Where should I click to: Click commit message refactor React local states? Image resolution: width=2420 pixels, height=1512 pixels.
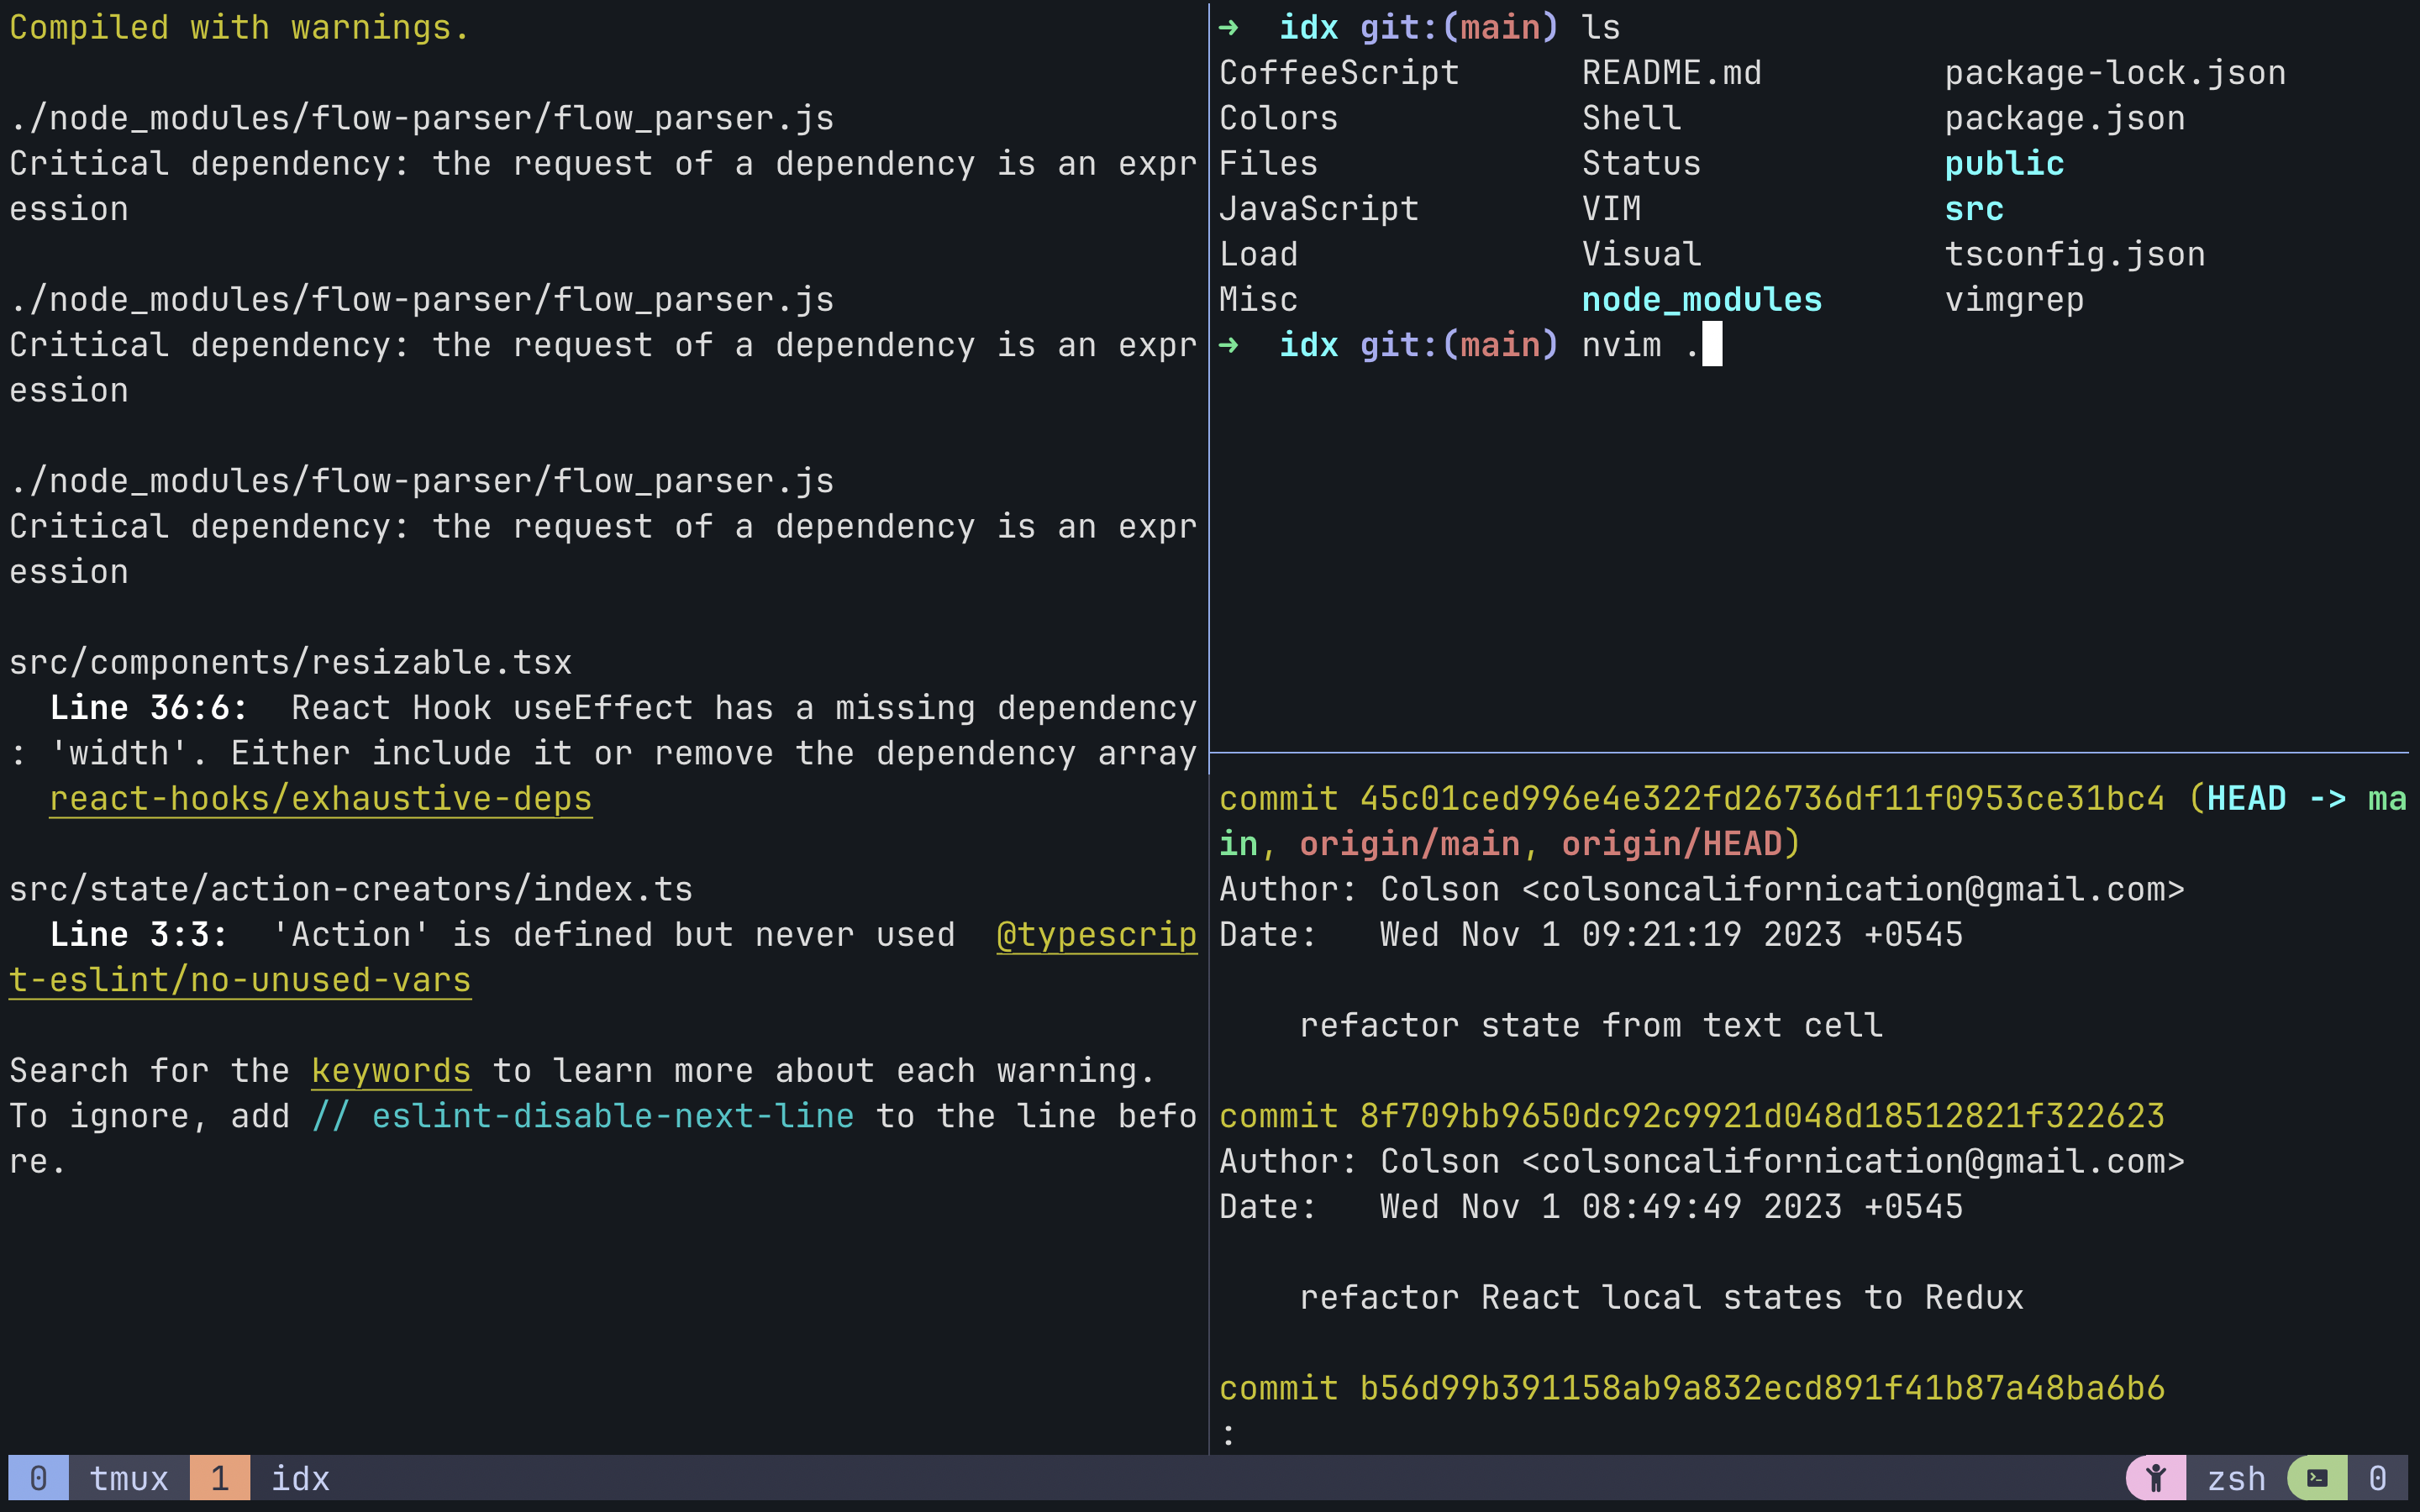1661,1297
